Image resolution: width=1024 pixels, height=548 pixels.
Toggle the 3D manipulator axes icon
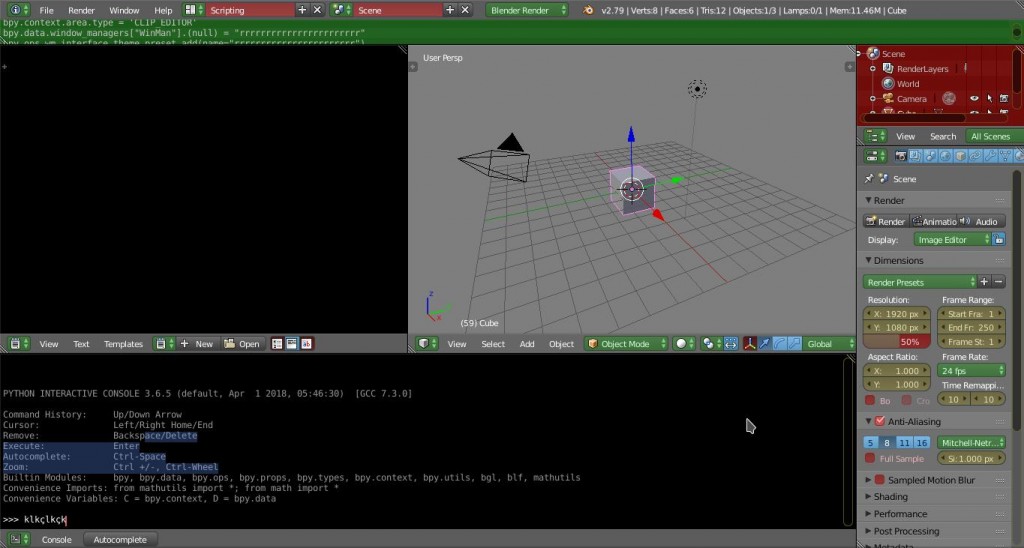tap(749, 343)
